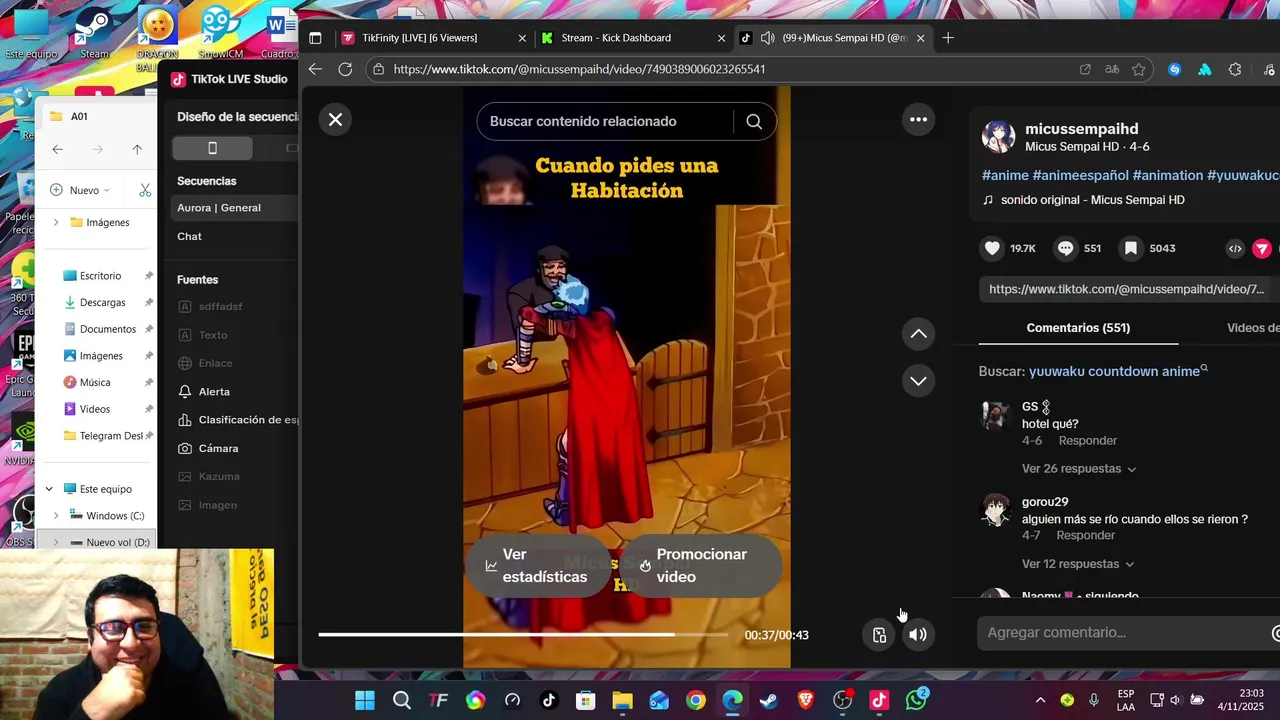Click the translate icon in the address bar
The height and width of the screenshot is (720, 1280).
click(x=1112, y=69)
